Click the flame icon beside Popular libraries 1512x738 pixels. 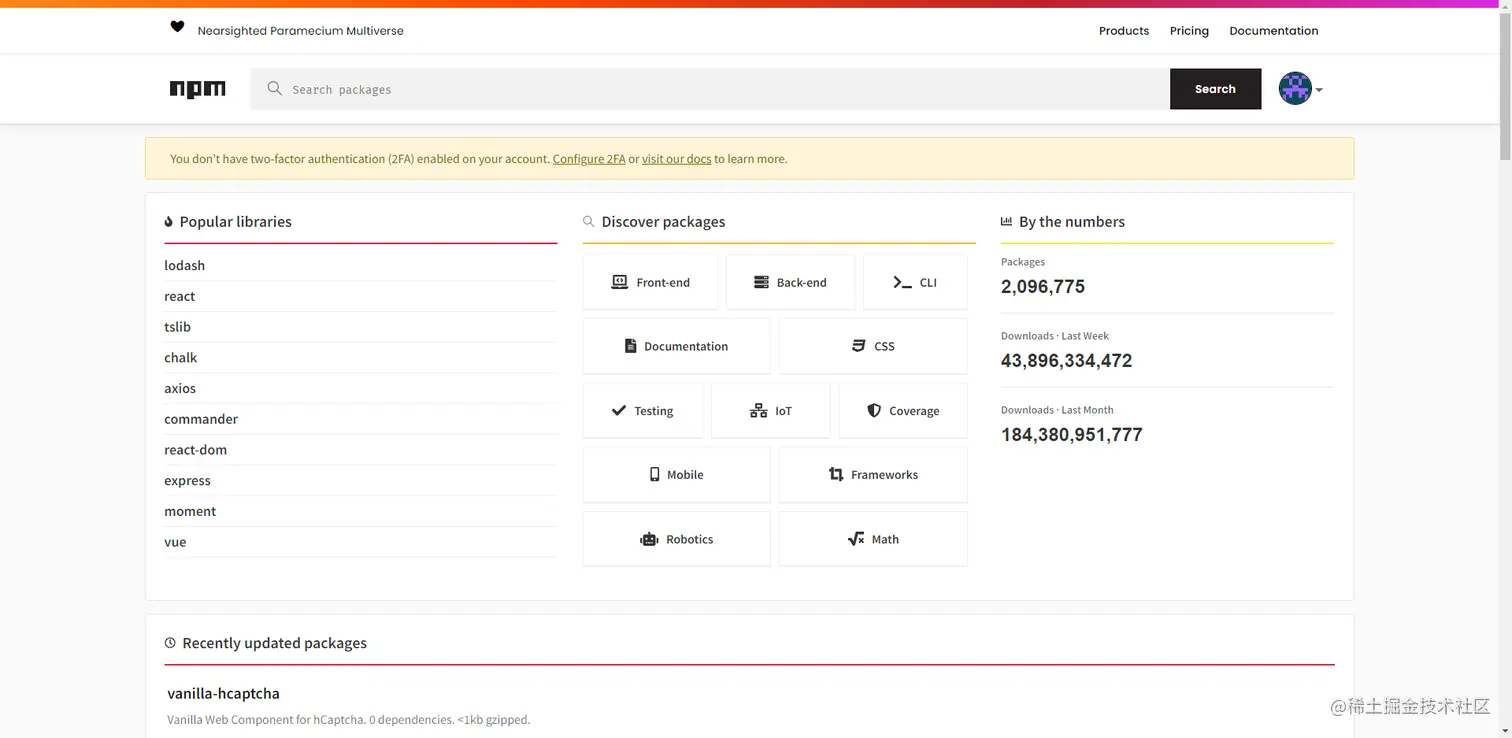169,222
